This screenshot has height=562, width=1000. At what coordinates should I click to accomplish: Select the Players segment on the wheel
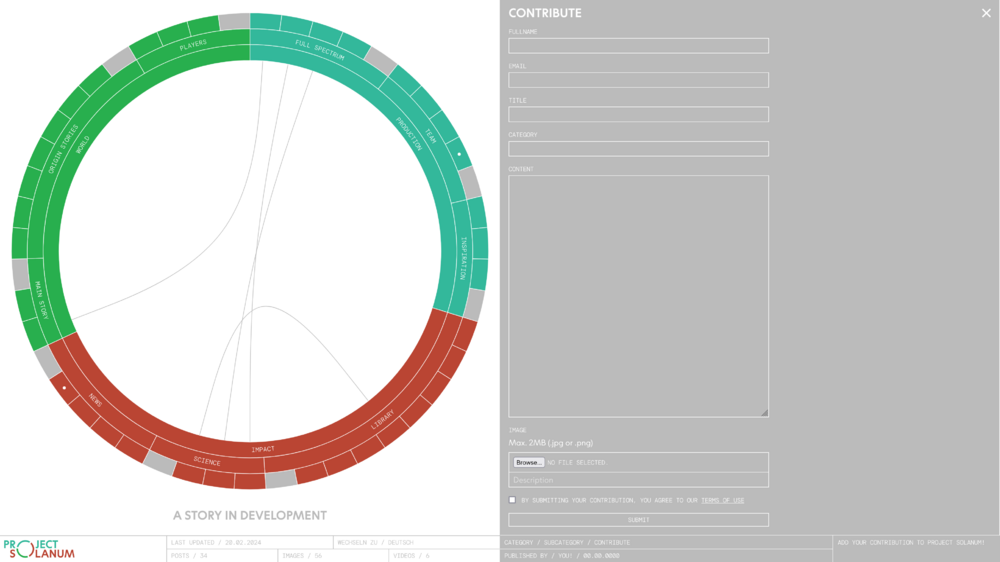click(193, 45)
